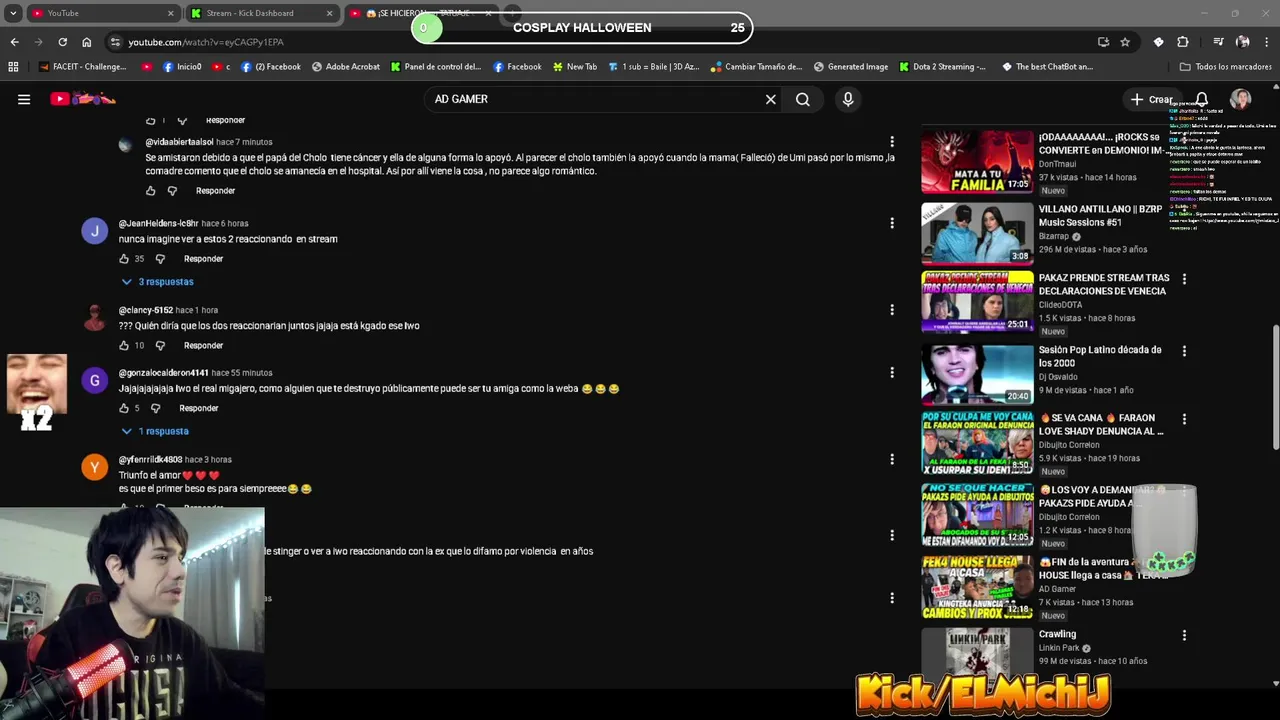Bookmark this page with star icon
Screen dimensions: 1280x720
tap(1125, 42)
